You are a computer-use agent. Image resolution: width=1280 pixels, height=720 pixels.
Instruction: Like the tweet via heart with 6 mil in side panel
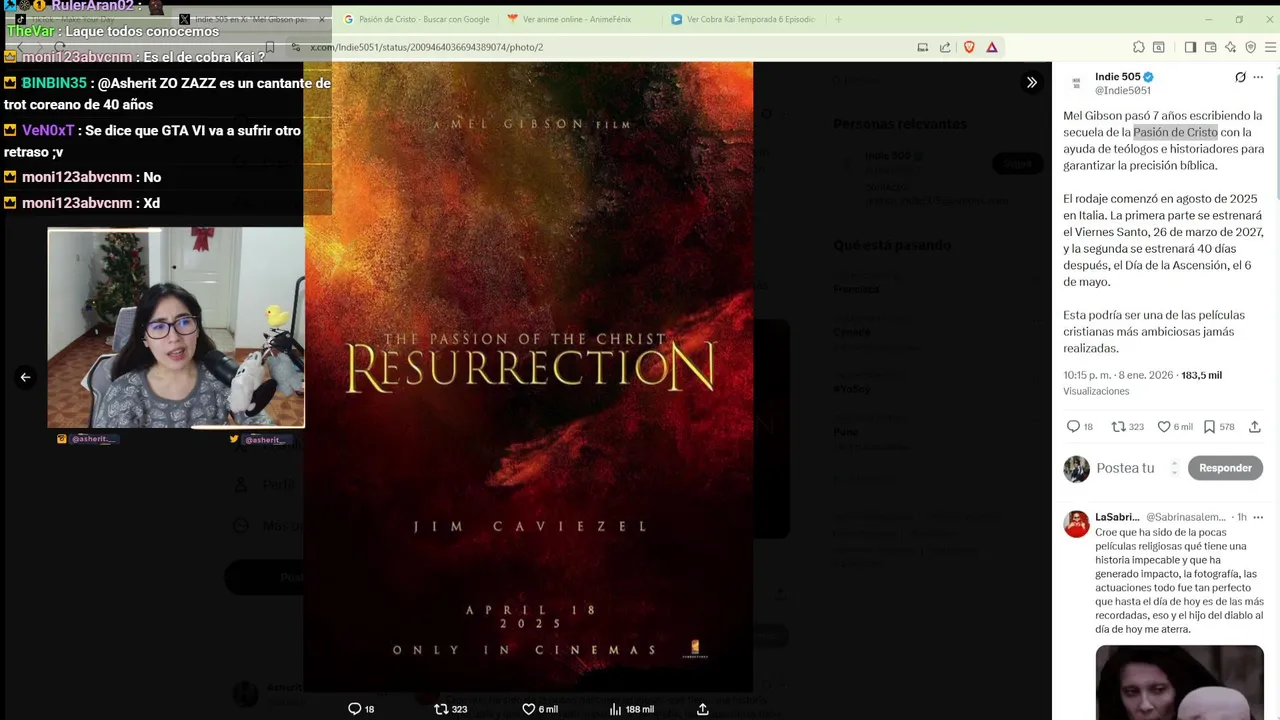click(1164, 426)
